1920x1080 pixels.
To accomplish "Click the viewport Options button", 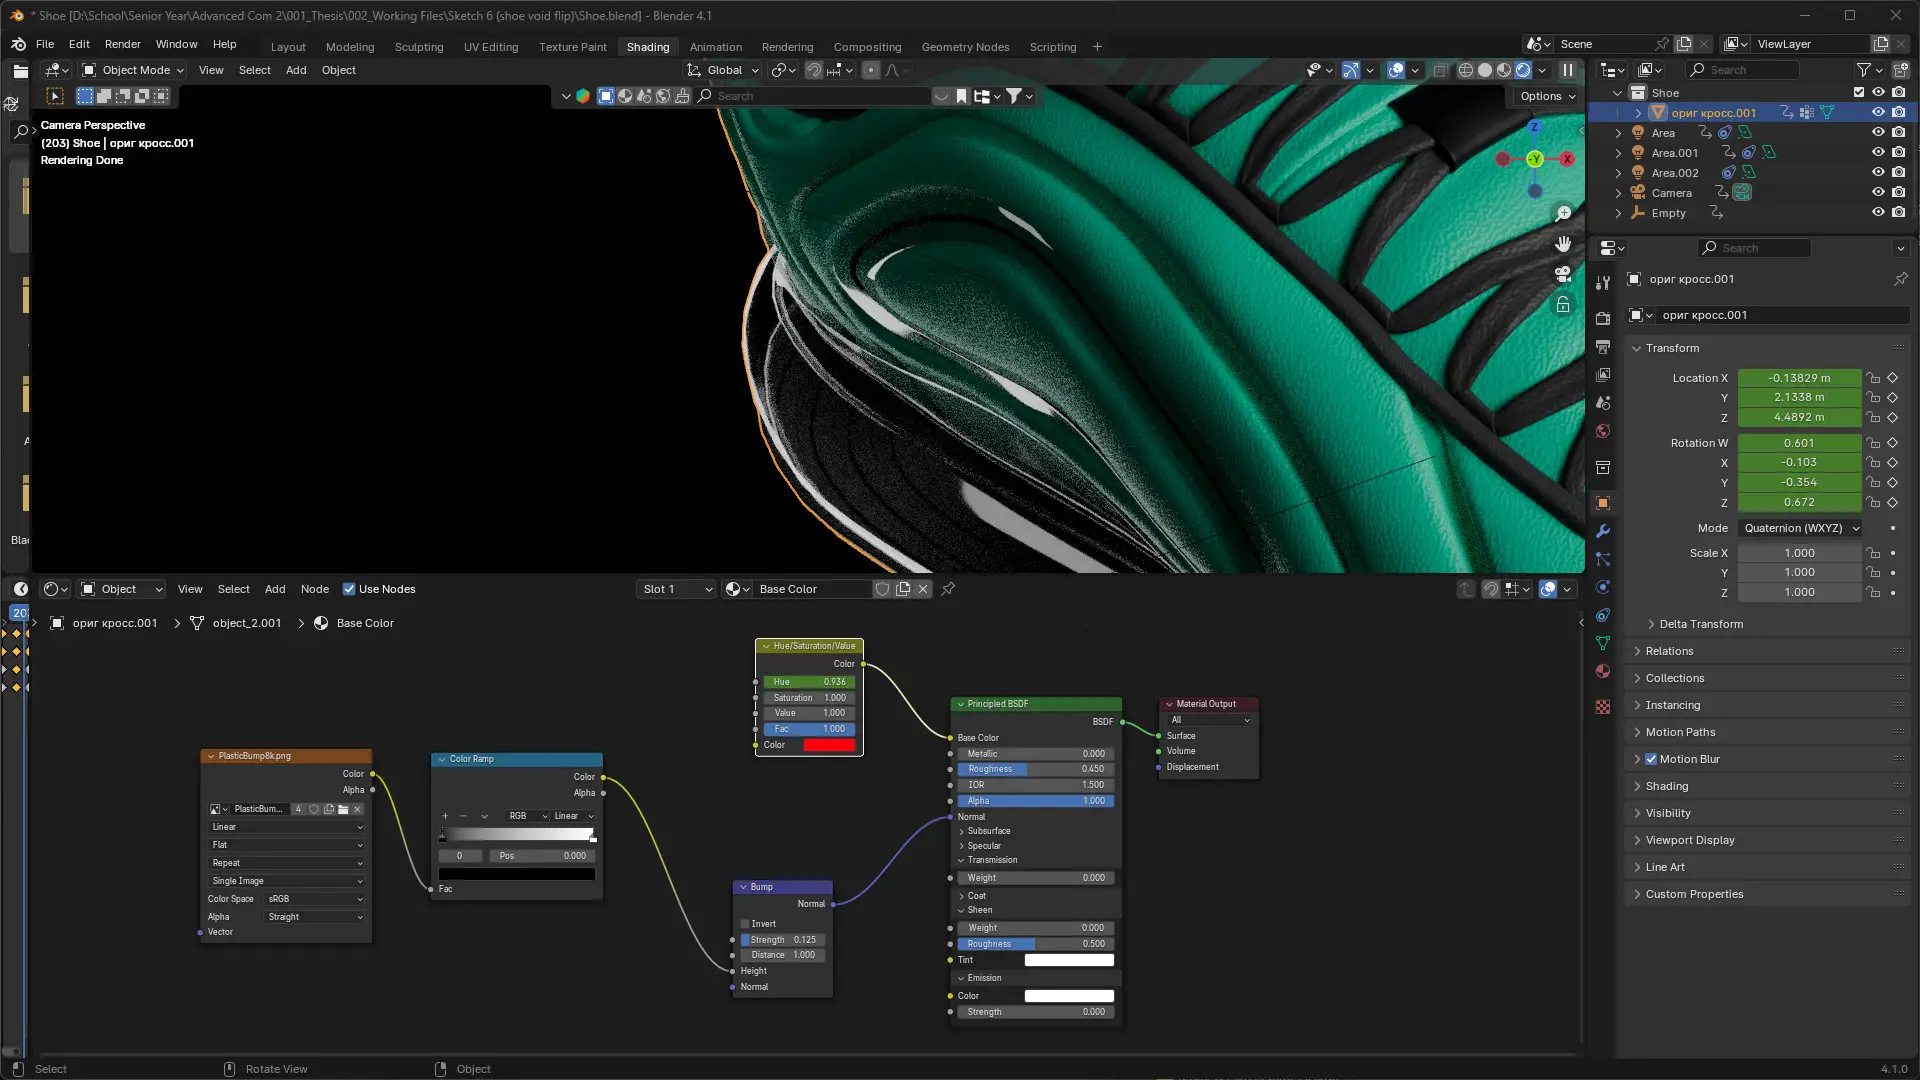I will coord(1547,96).
